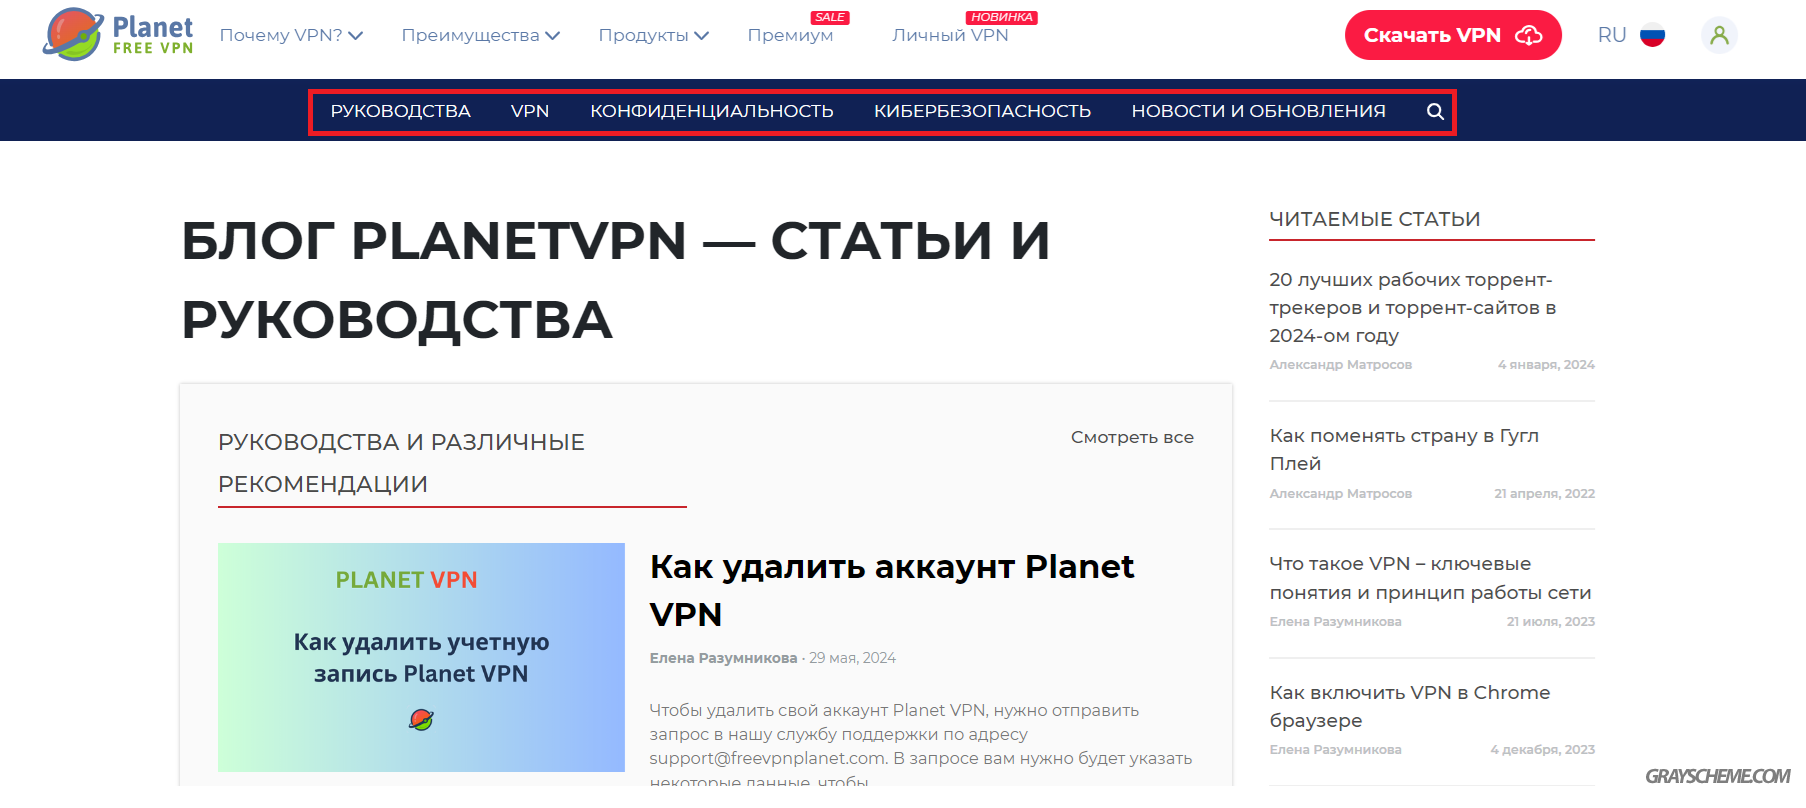
Task: Click the cloud download icon in Скачать VPN
Action: click(x=1529, y=35)
